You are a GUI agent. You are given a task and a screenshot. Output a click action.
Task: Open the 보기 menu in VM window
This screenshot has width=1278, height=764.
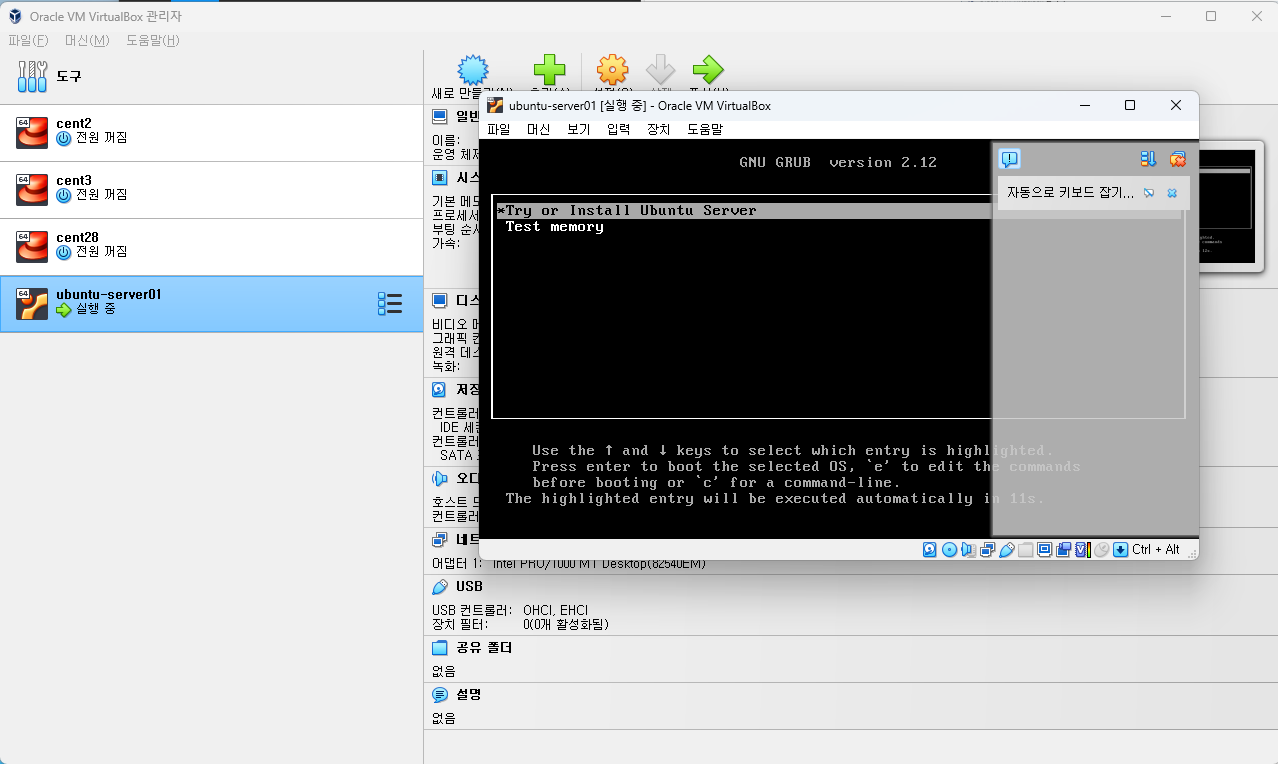[x=579, y=129]
